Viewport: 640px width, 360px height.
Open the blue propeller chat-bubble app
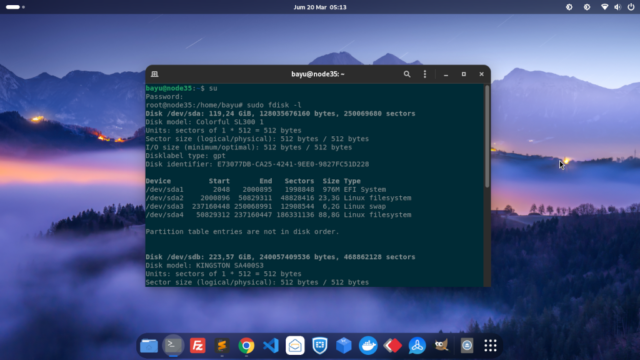point(417,346)
